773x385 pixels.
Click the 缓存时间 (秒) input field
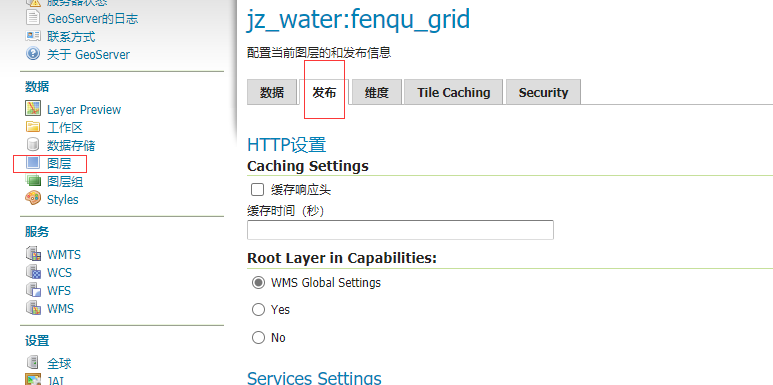coord(400,230)
